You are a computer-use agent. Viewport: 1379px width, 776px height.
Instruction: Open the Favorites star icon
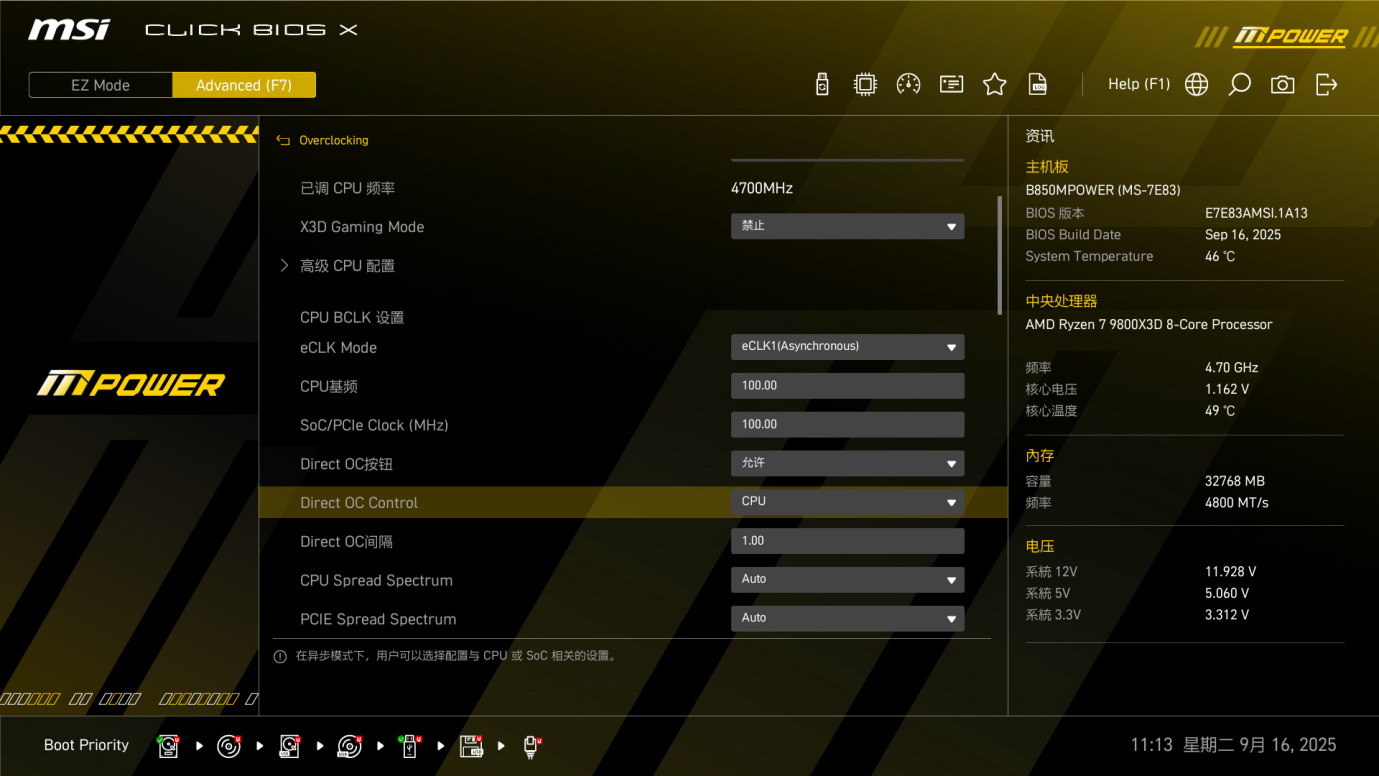994,85
